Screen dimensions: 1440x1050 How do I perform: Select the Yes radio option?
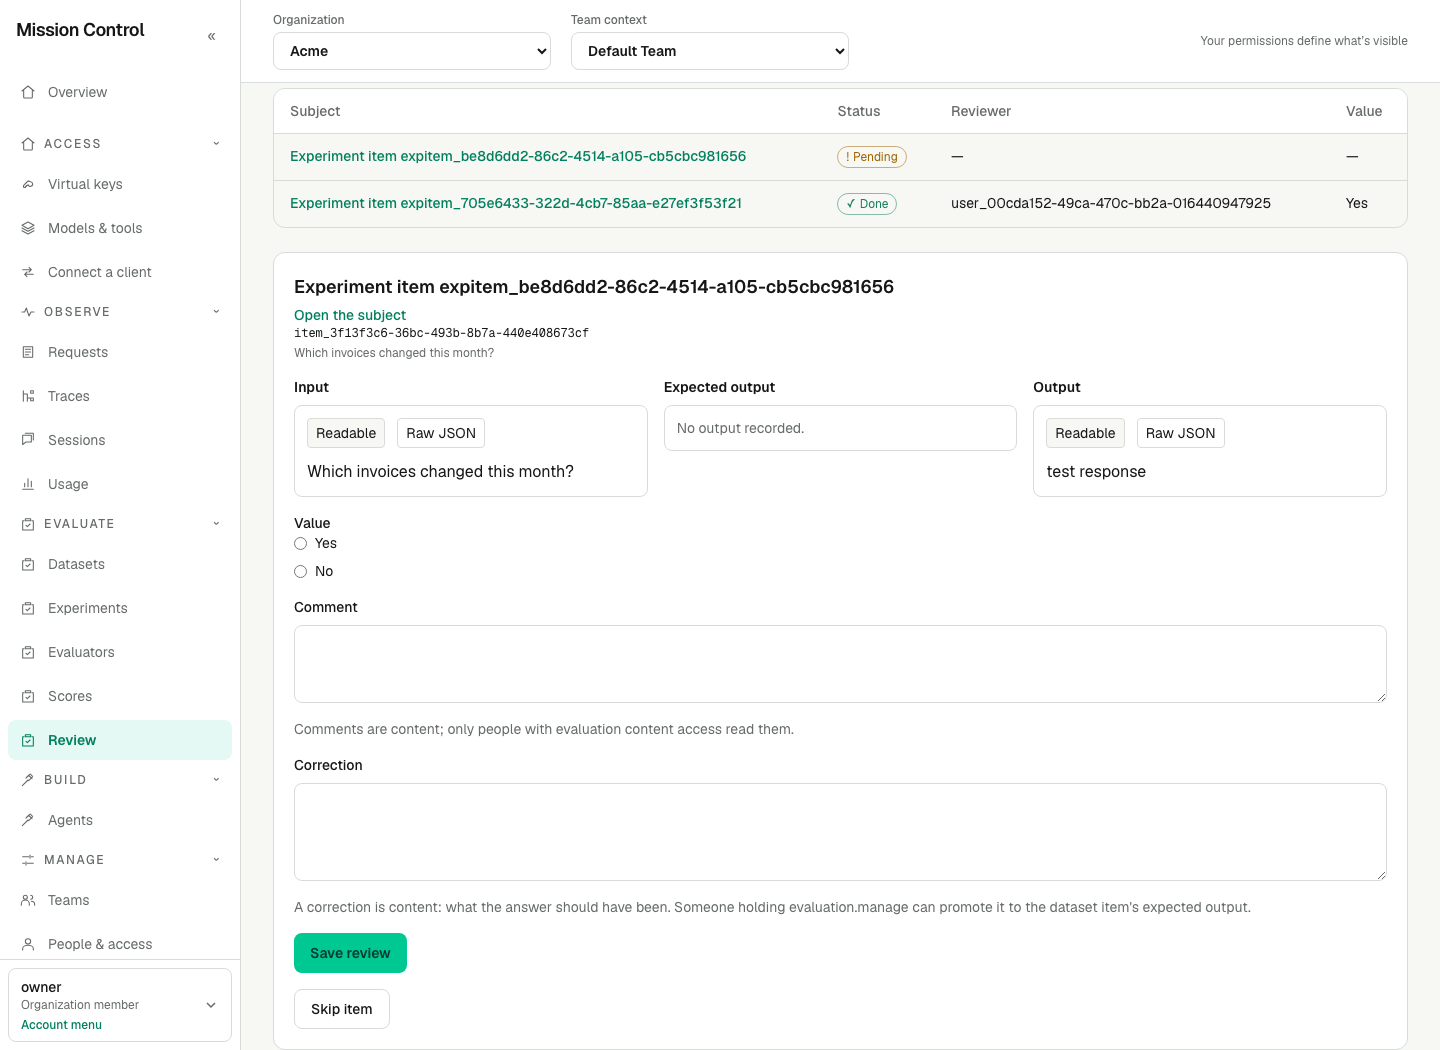300,544
